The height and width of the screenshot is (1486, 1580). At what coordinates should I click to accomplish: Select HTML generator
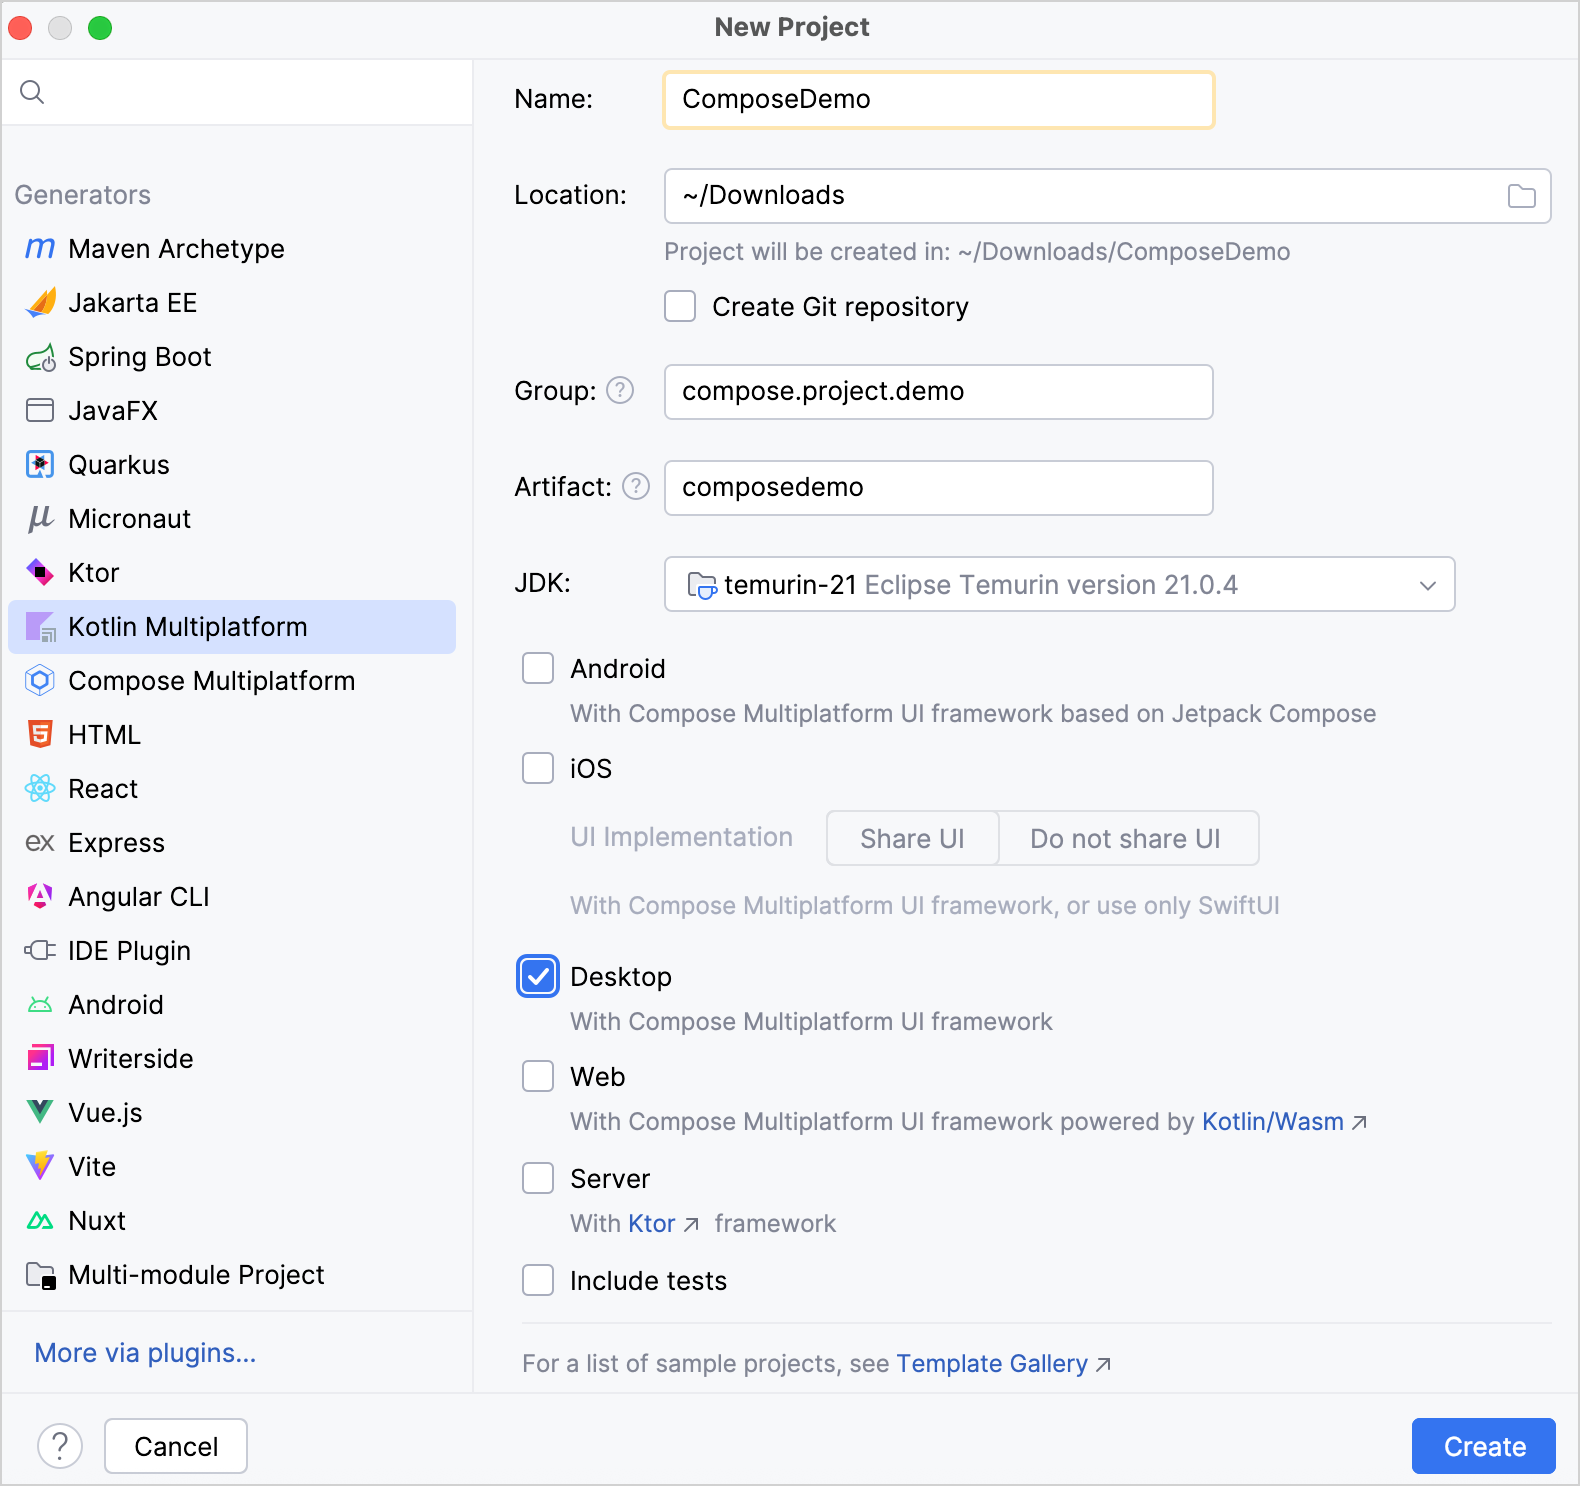[232, 734]
